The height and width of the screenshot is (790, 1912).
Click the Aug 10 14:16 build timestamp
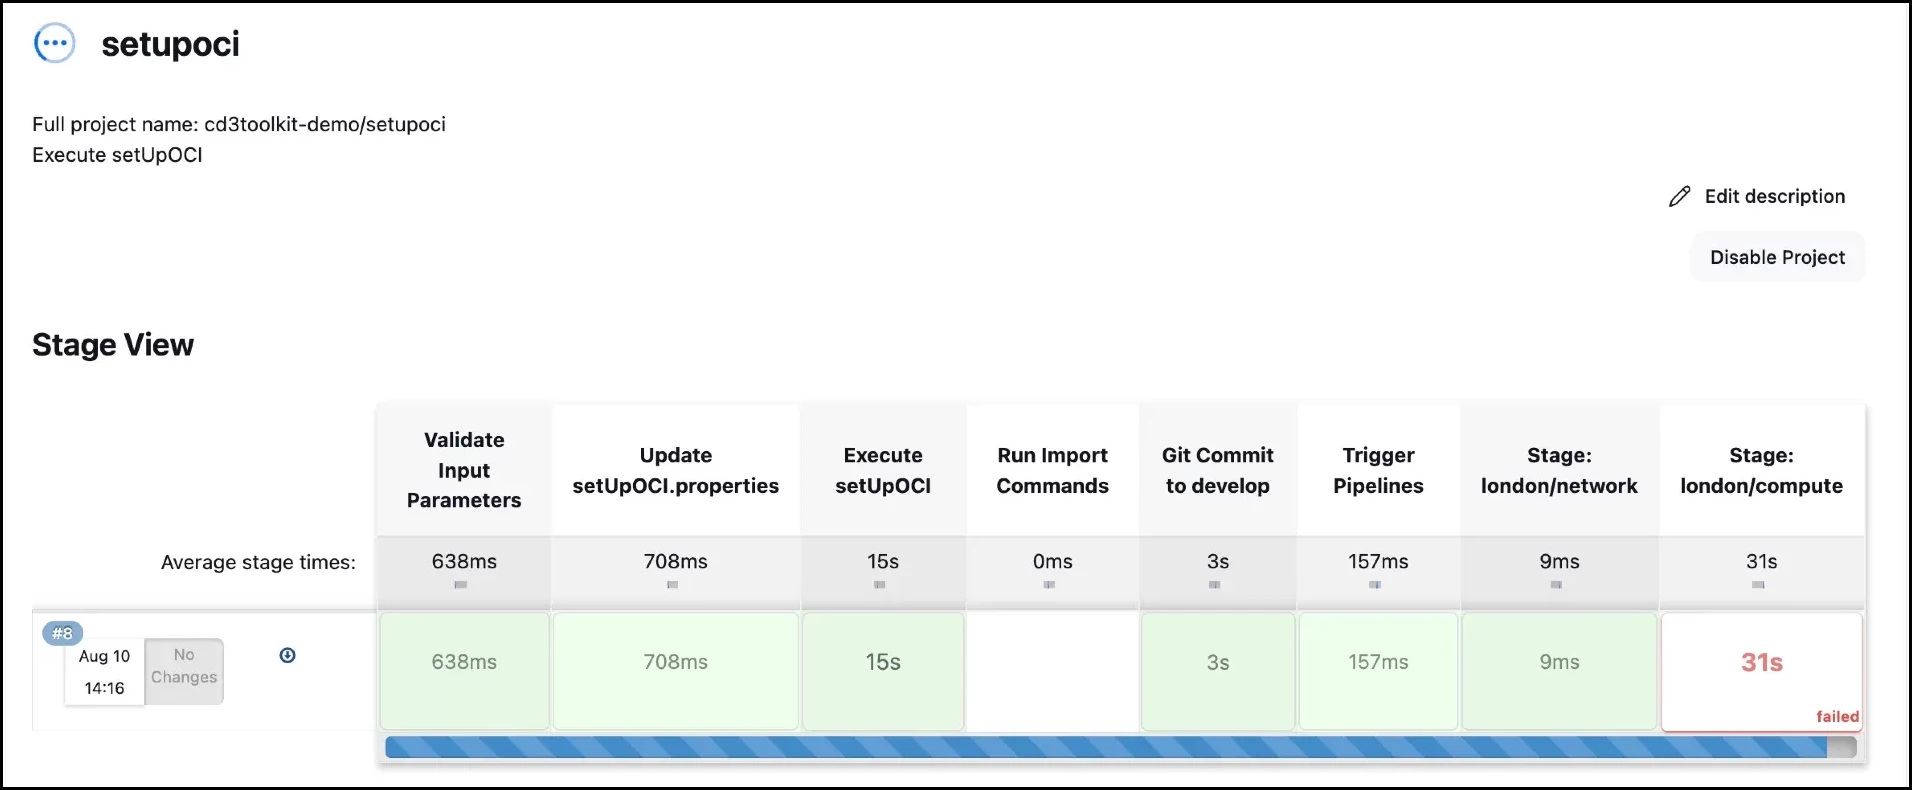click(x=104, y=672)
